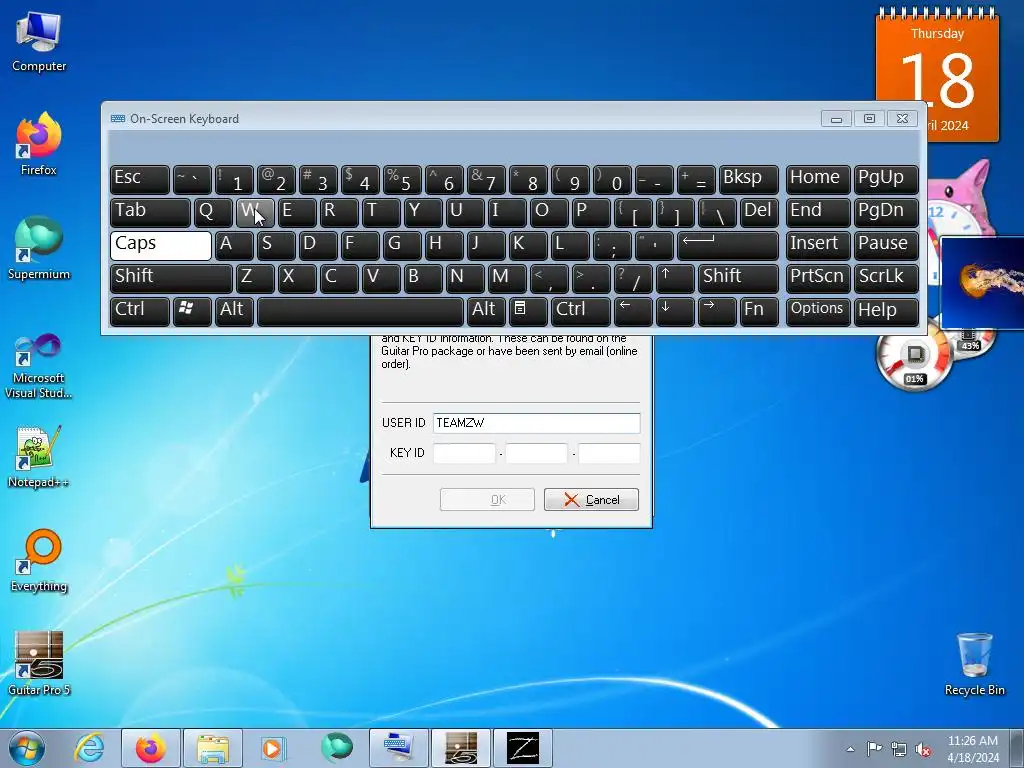Open the Recycle Bin desktop icon

pos(974,665)
